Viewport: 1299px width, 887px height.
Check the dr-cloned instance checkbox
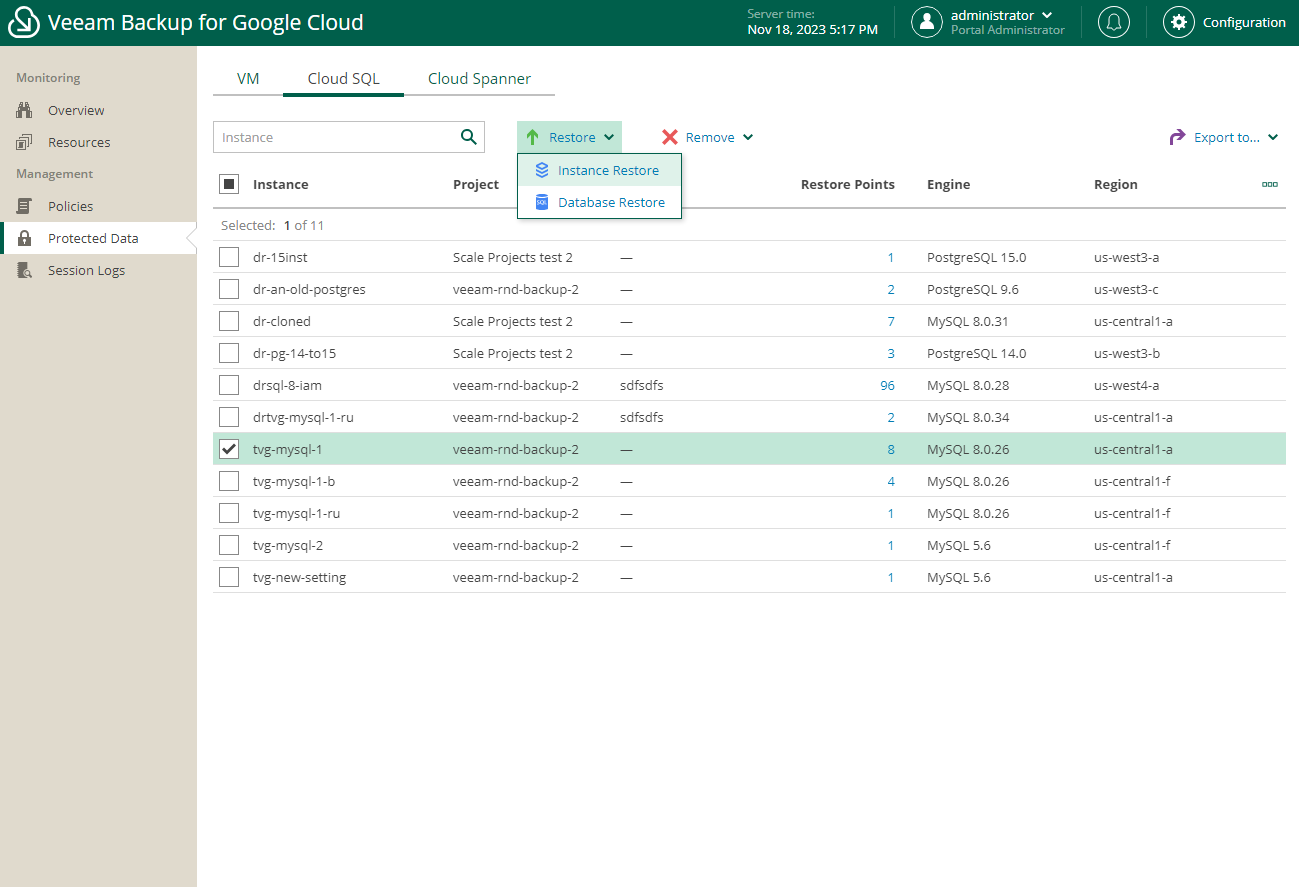click(229, 321)
